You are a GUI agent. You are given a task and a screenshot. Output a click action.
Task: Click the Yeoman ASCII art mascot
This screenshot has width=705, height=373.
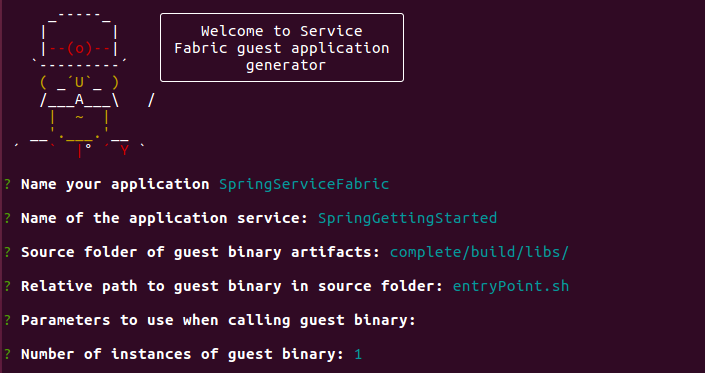(x=84, y=85)
